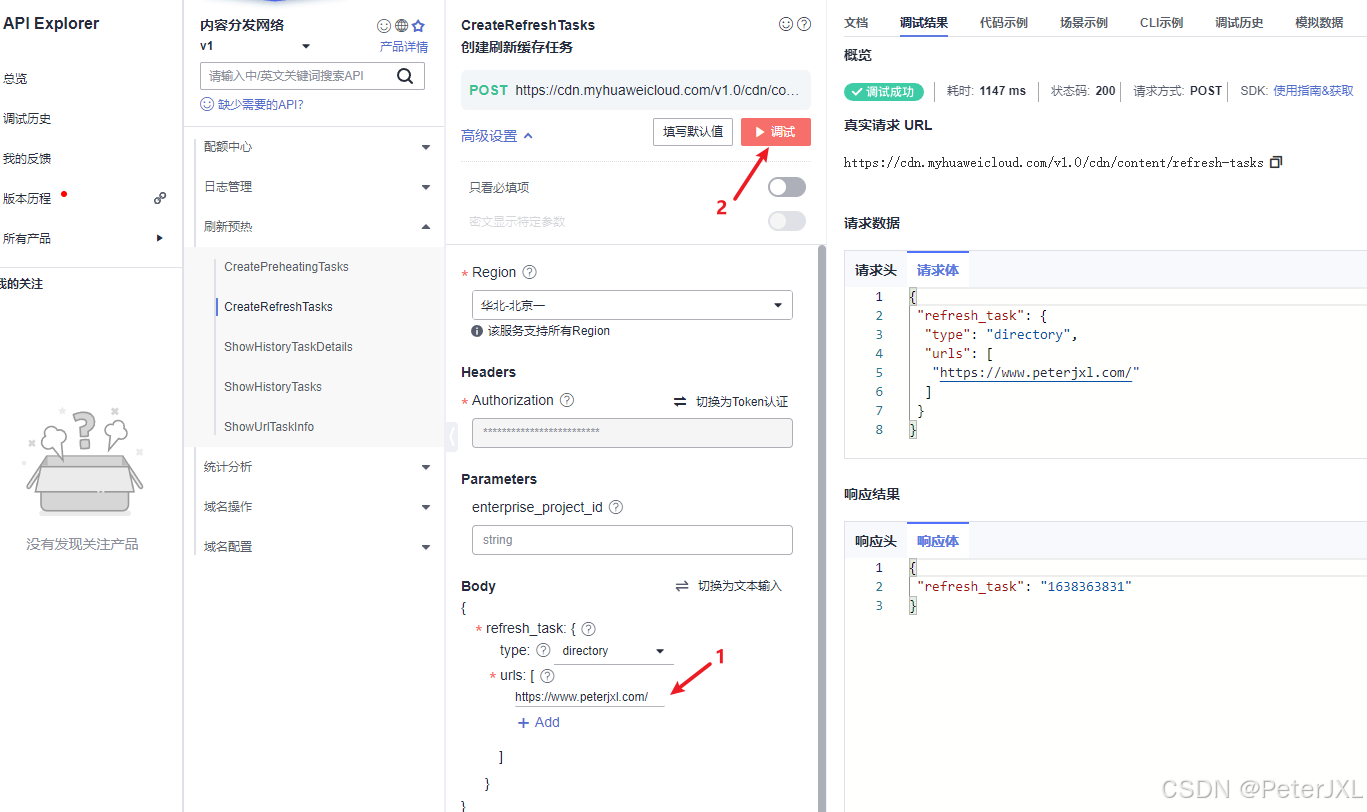Toggle the 只看必填项 switch
Screen dimensions: 1367x812
click(786, 187)
